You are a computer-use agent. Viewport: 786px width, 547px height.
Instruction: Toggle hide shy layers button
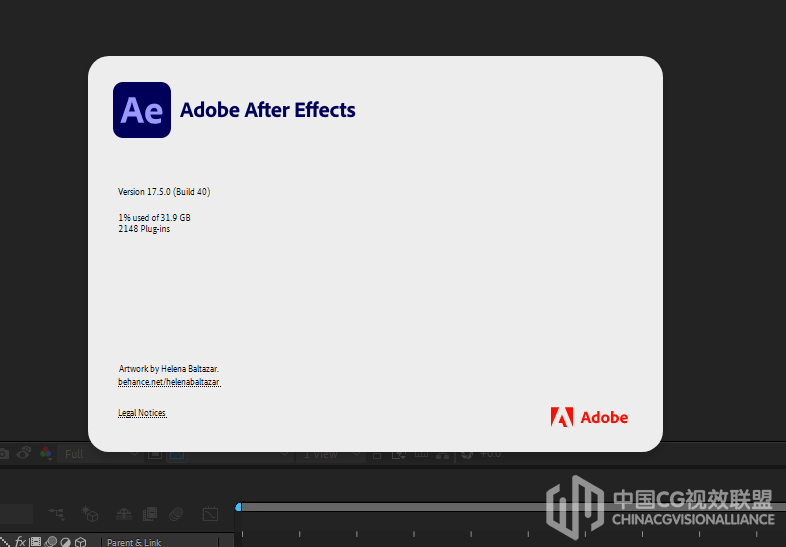click(124, 514)
